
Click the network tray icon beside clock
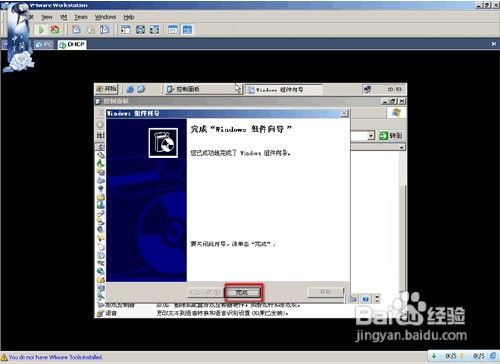(367, 89)
